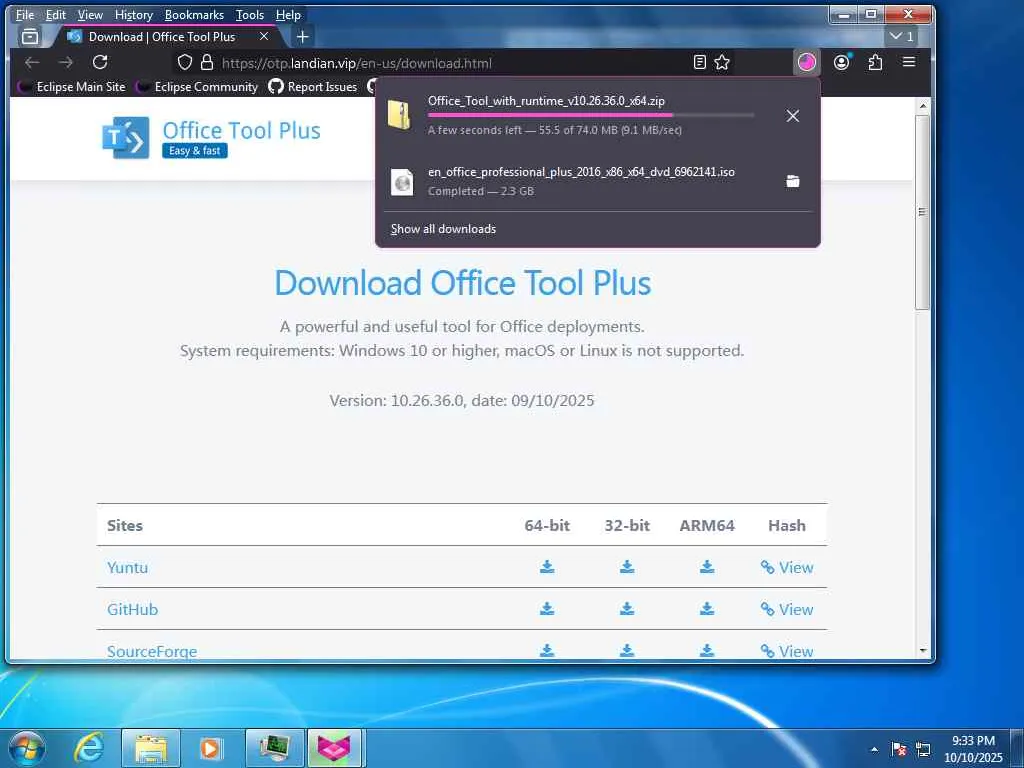
Task: Toggle reader view
Action: (699, 63)
